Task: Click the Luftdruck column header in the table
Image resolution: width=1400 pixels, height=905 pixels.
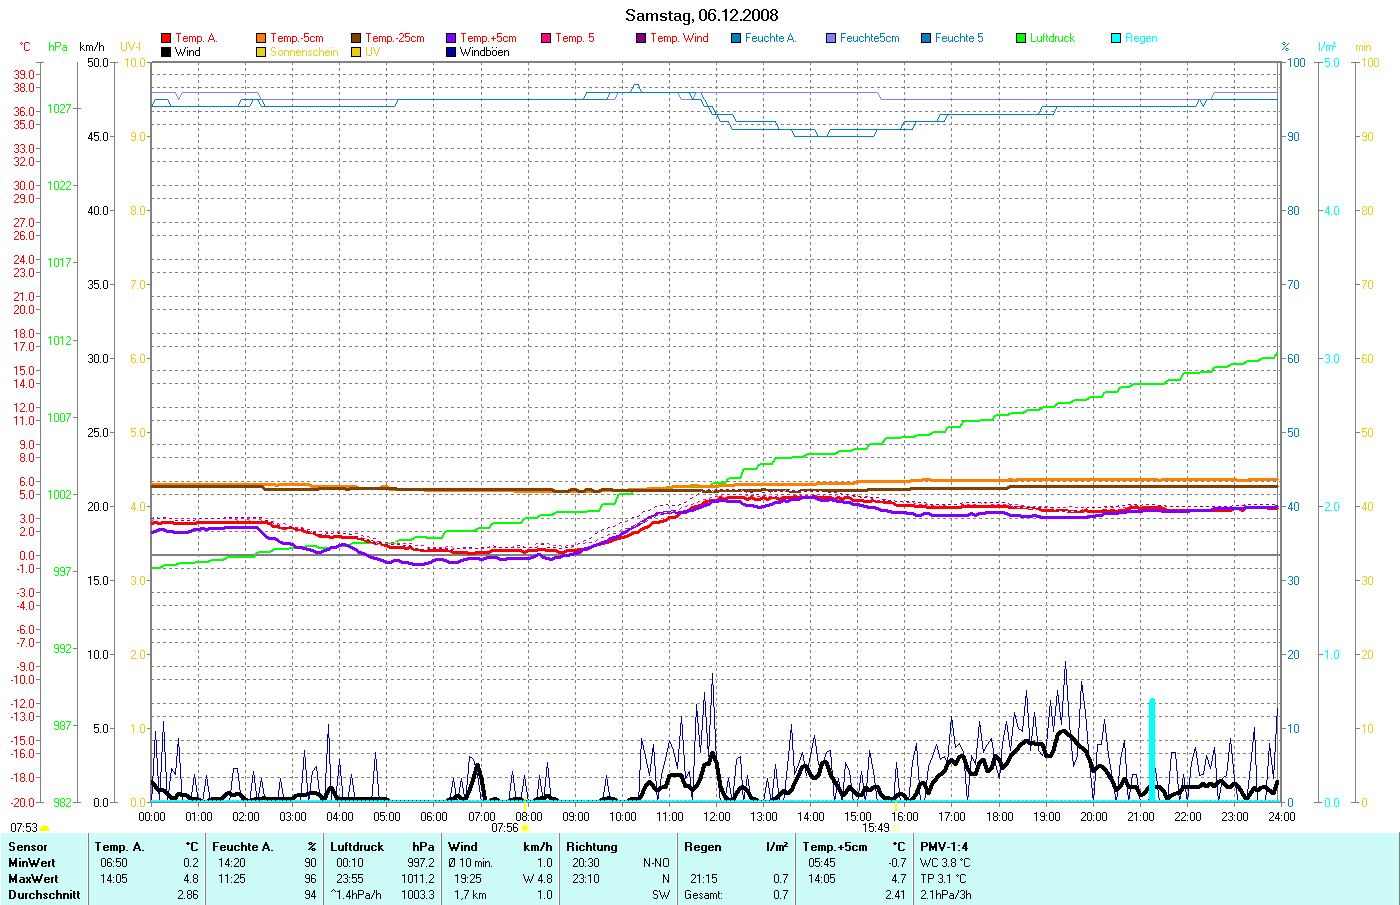Action: point(357,847)
